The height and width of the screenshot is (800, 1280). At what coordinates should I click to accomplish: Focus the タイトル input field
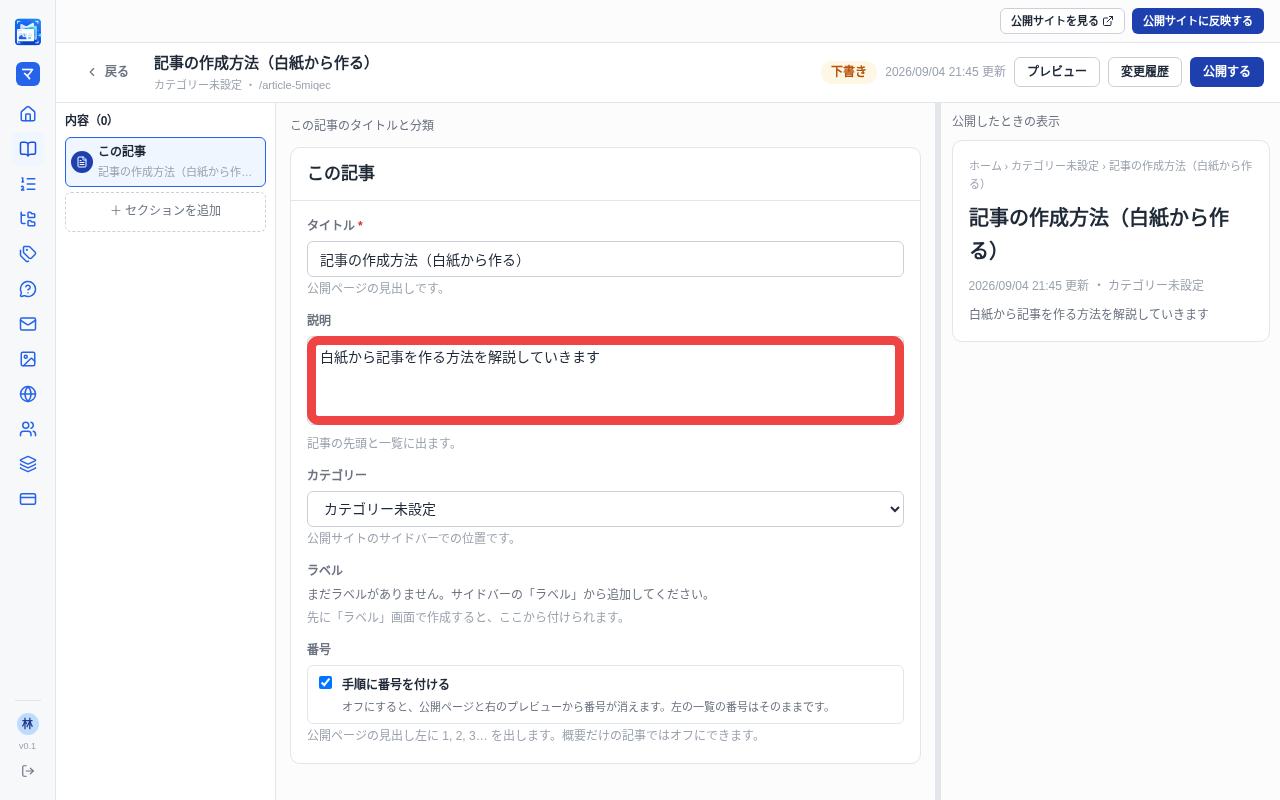coord(605,259)
